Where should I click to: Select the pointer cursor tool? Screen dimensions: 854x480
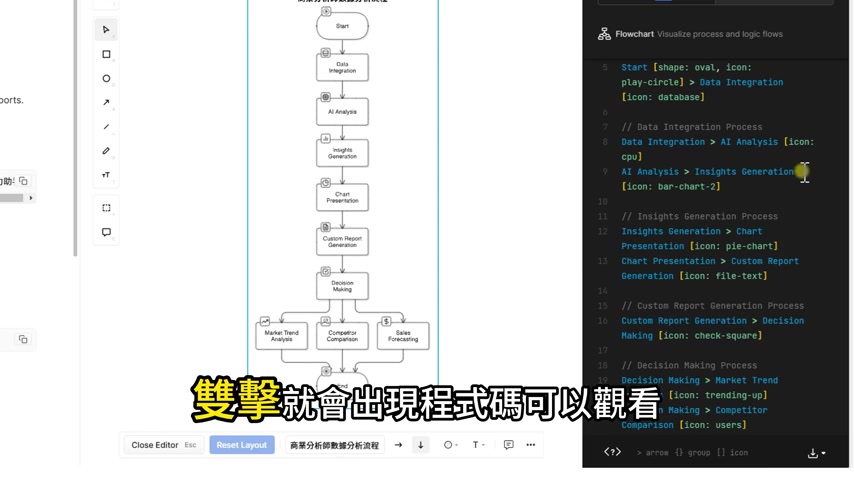pos(106,29)
